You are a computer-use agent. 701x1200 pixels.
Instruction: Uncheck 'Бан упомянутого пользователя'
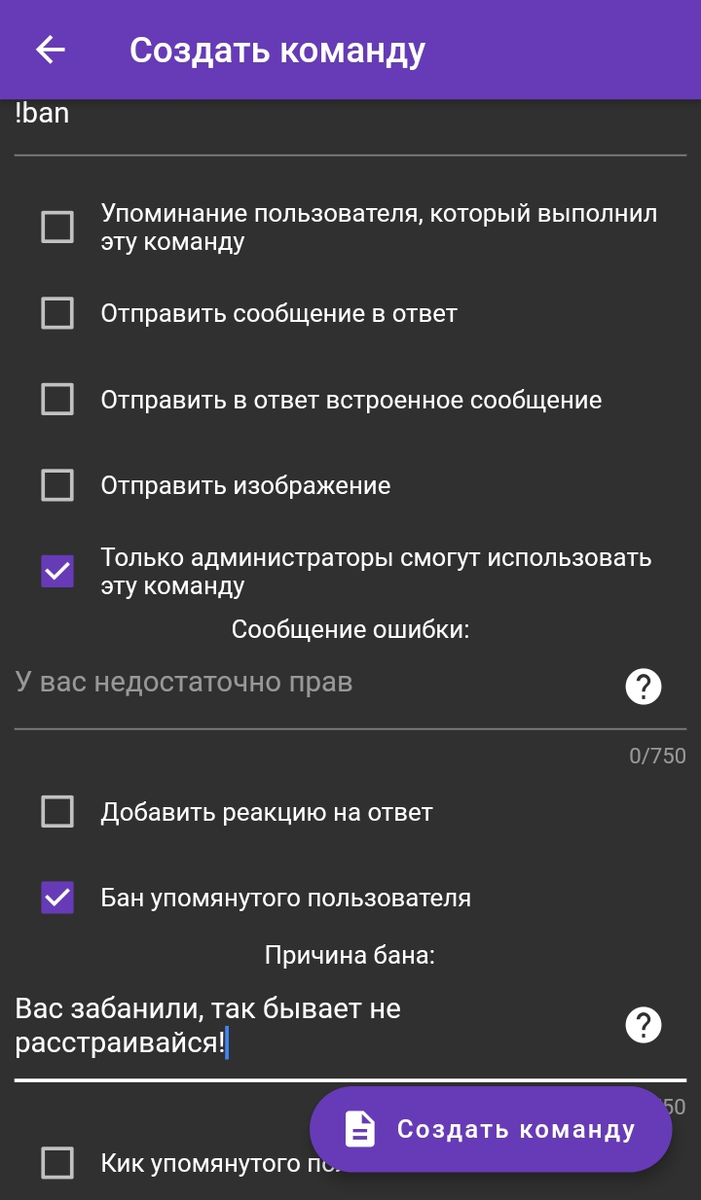click(x=57, y=898)
